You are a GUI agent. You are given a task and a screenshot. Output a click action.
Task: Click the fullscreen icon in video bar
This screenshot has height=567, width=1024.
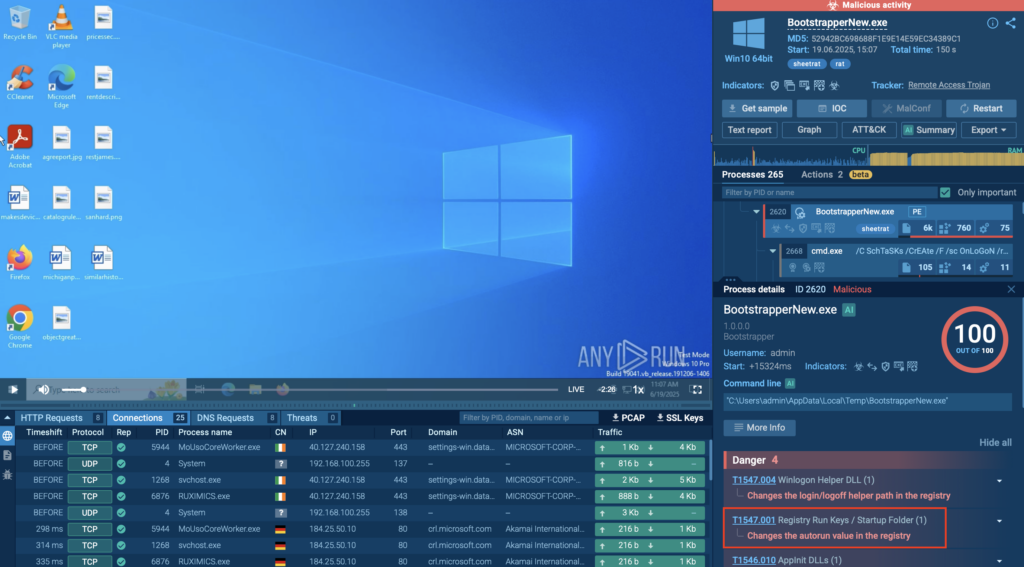[x=697, y=389]
